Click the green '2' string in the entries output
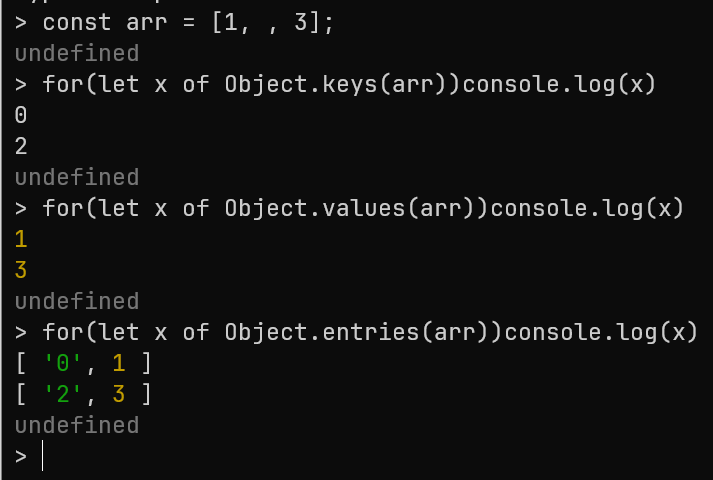The width and height of the screenshot is (713, 480). point(69,395)
